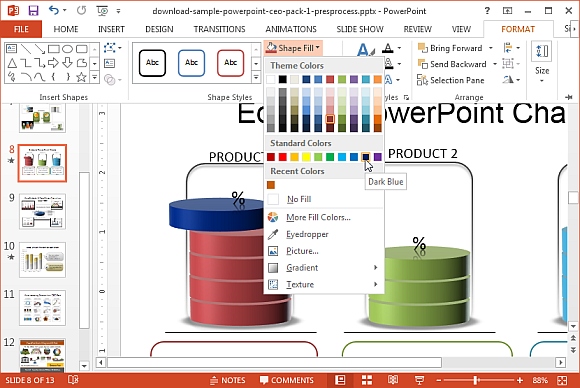Select slide 9 thumbnail
The width and height of the screenshot is (580, 388).
(43, 211)
